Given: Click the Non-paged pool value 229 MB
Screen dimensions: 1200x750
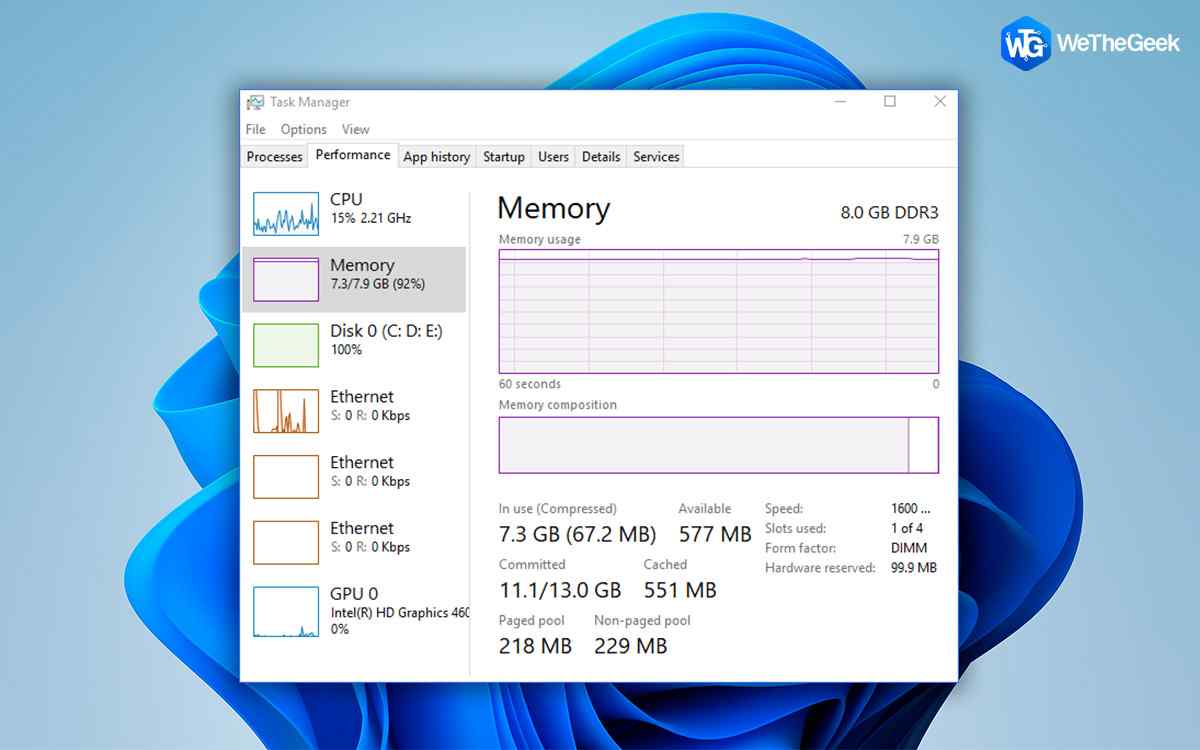Looking at the screenshot, I should 630,646.
